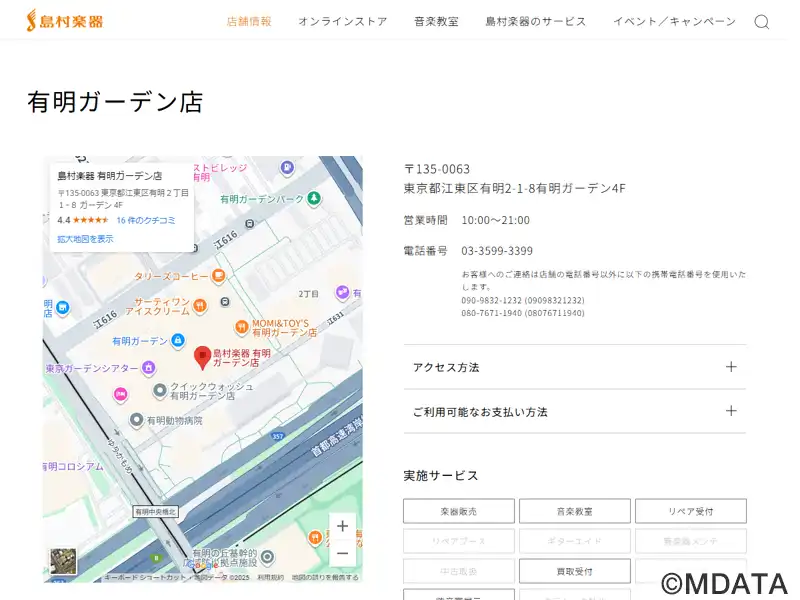Image resolution: width=800 pixels, height=600 pixels.
Task: Open the 音楽教室 navigation item
Action: pyautogui.click(x=436, y=21)
